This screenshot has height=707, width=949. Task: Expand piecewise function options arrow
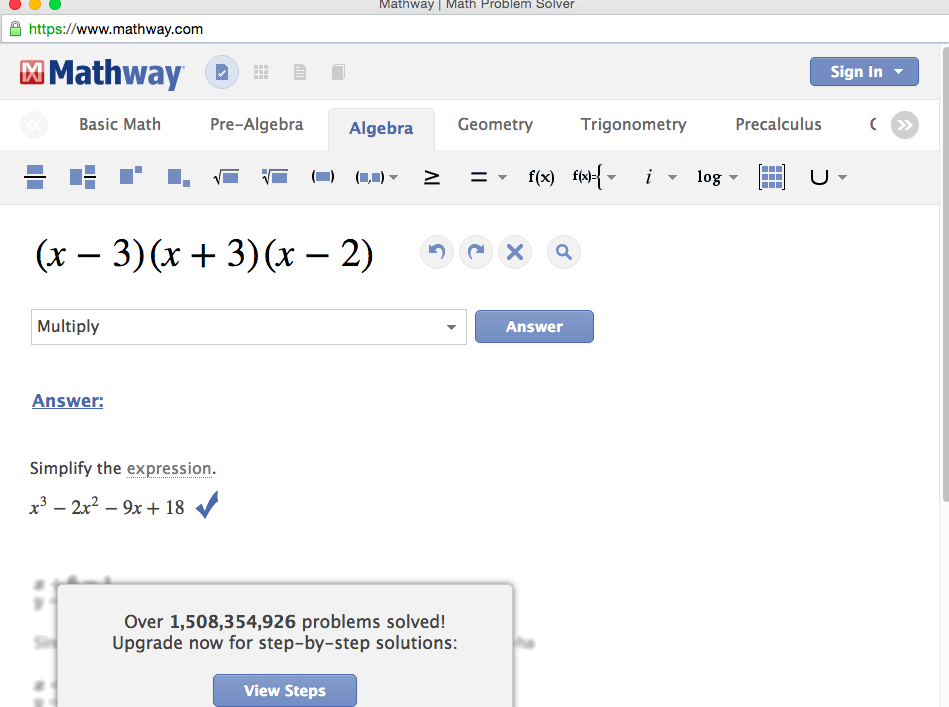click(x=612, y=177)
